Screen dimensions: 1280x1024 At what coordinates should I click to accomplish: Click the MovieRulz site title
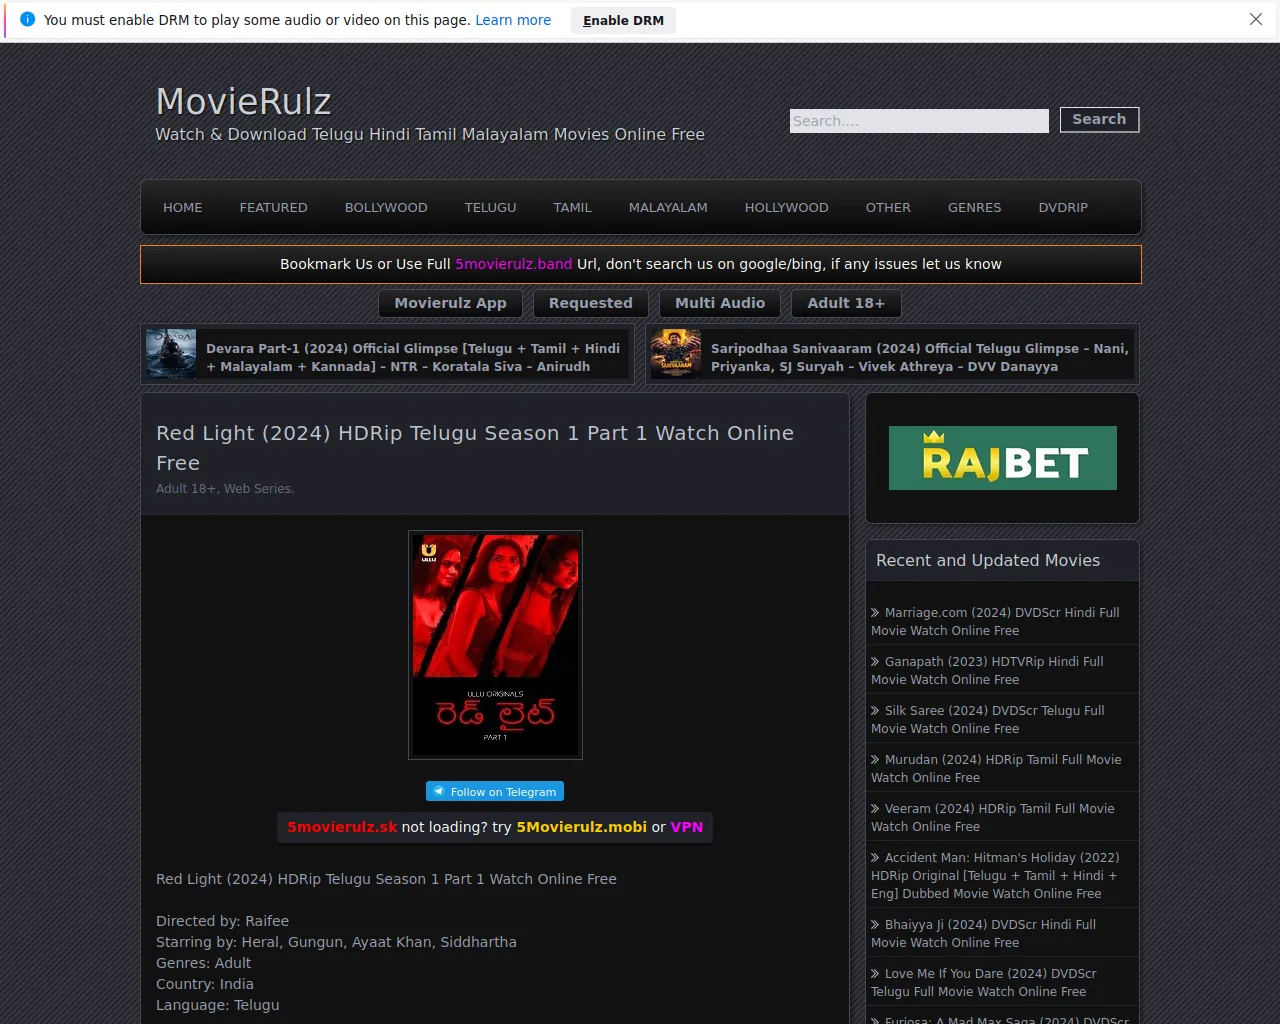[x=243, y=101]
